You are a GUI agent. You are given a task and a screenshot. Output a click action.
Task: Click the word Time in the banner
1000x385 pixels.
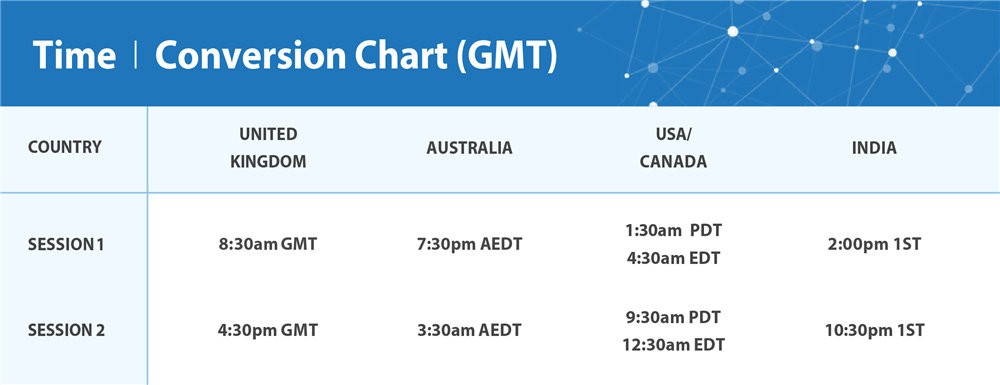pos(75,55)
